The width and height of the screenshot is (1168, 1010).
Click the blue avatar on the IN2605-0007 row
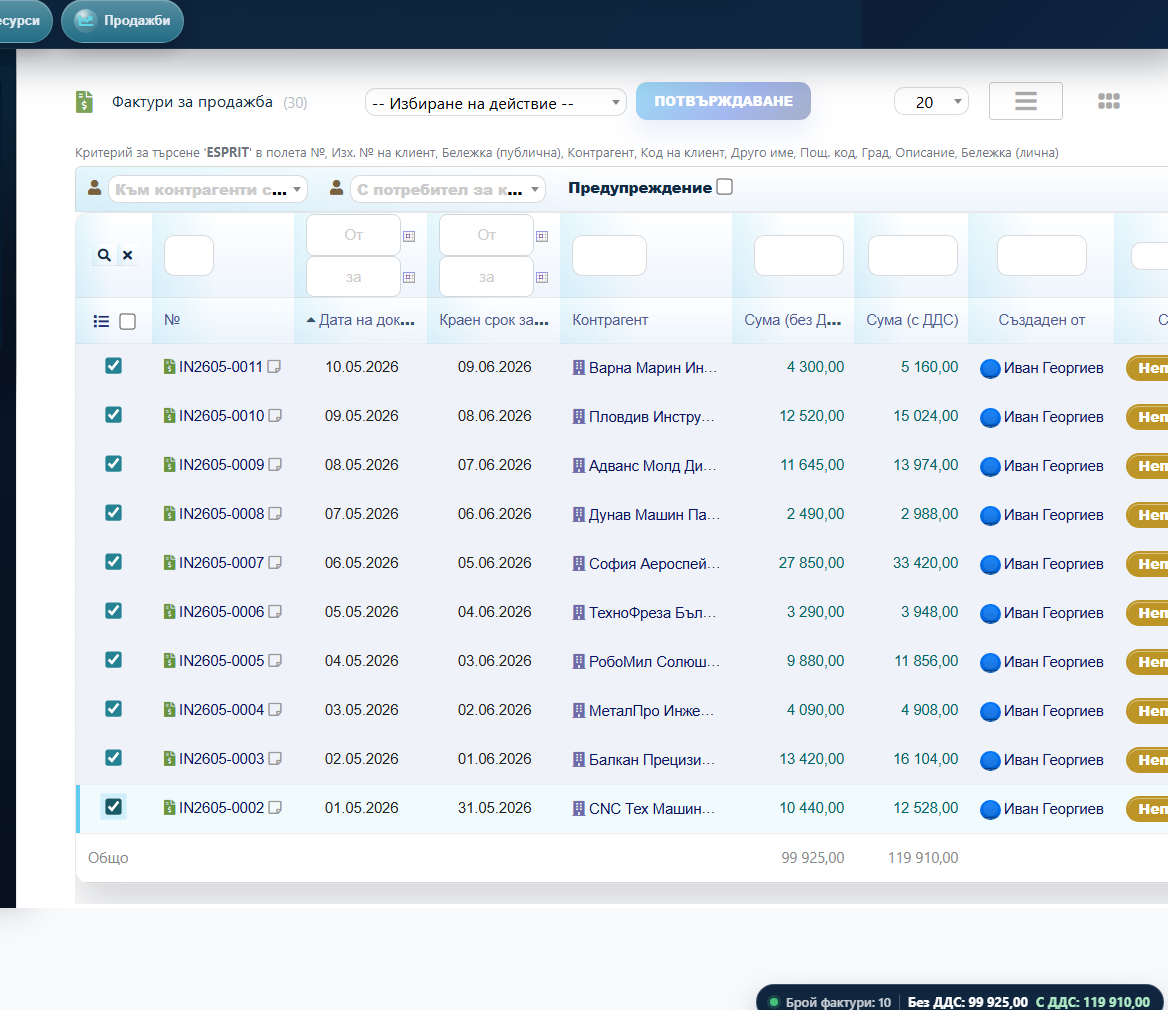coord(990,565)
